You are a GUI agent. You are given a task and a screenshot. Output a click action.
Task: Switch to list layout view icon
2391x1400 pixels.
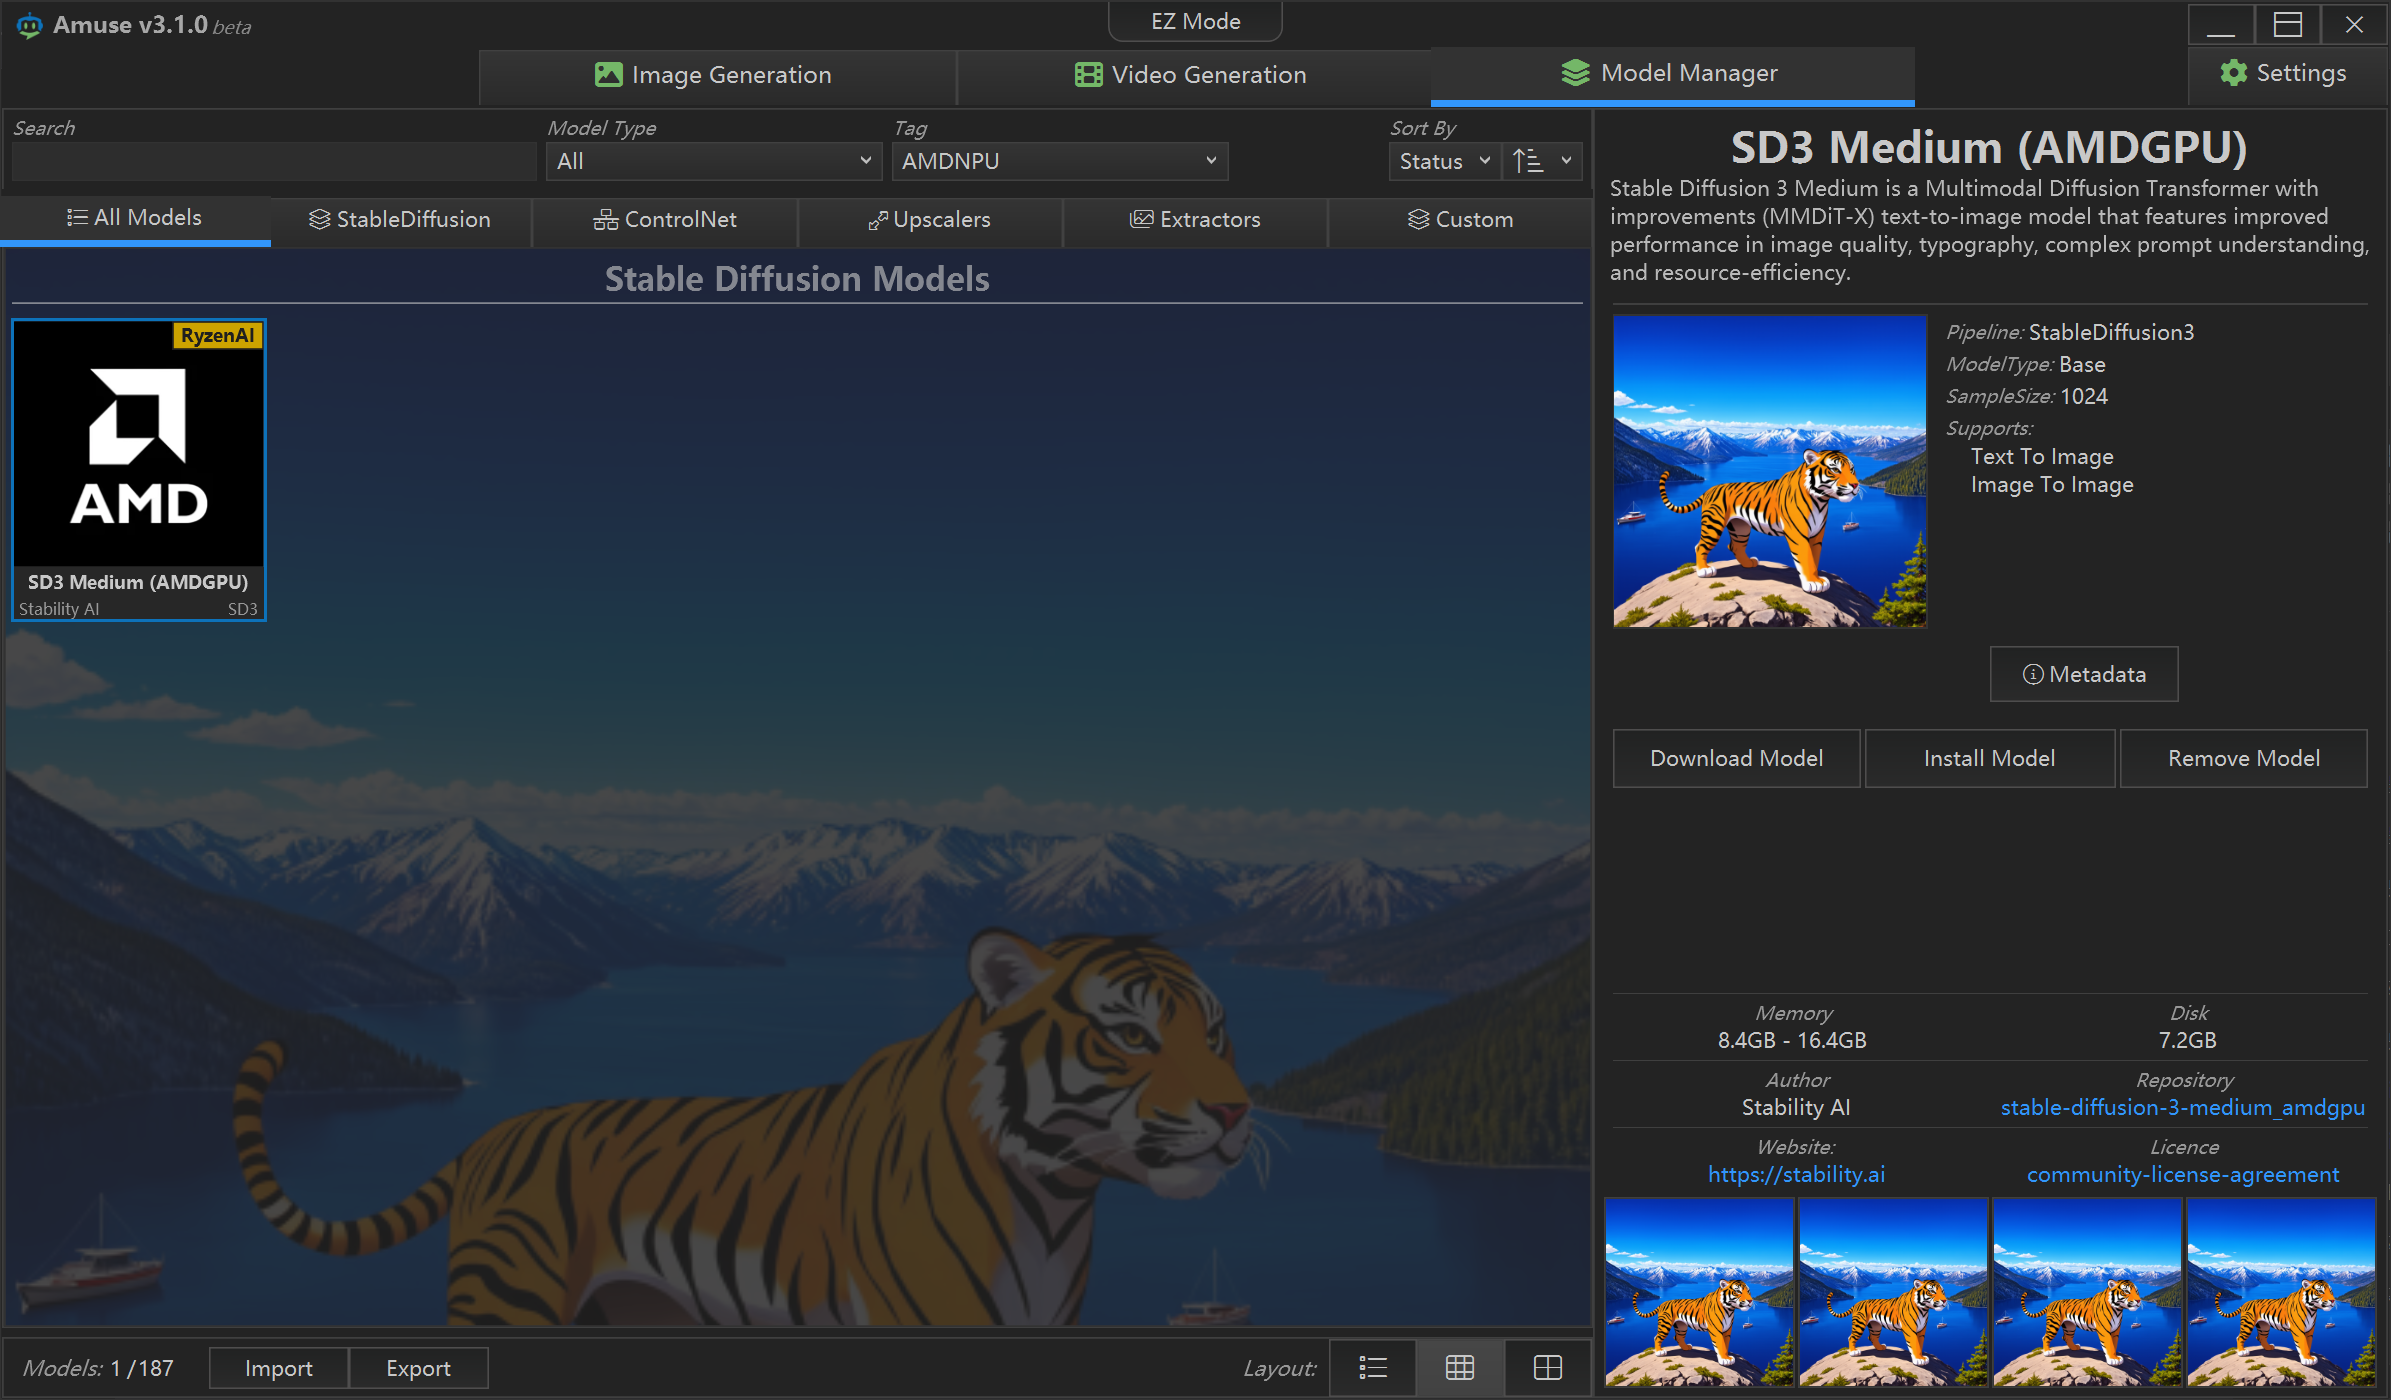(x=1373, y=1367)
